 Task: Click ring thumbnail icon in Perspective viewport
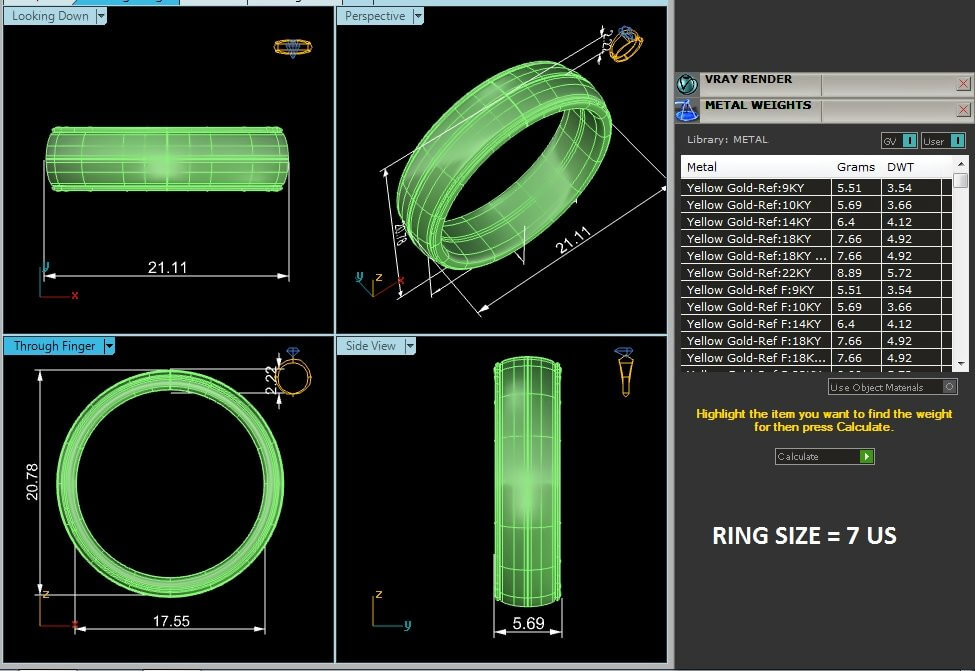[627, 43]
